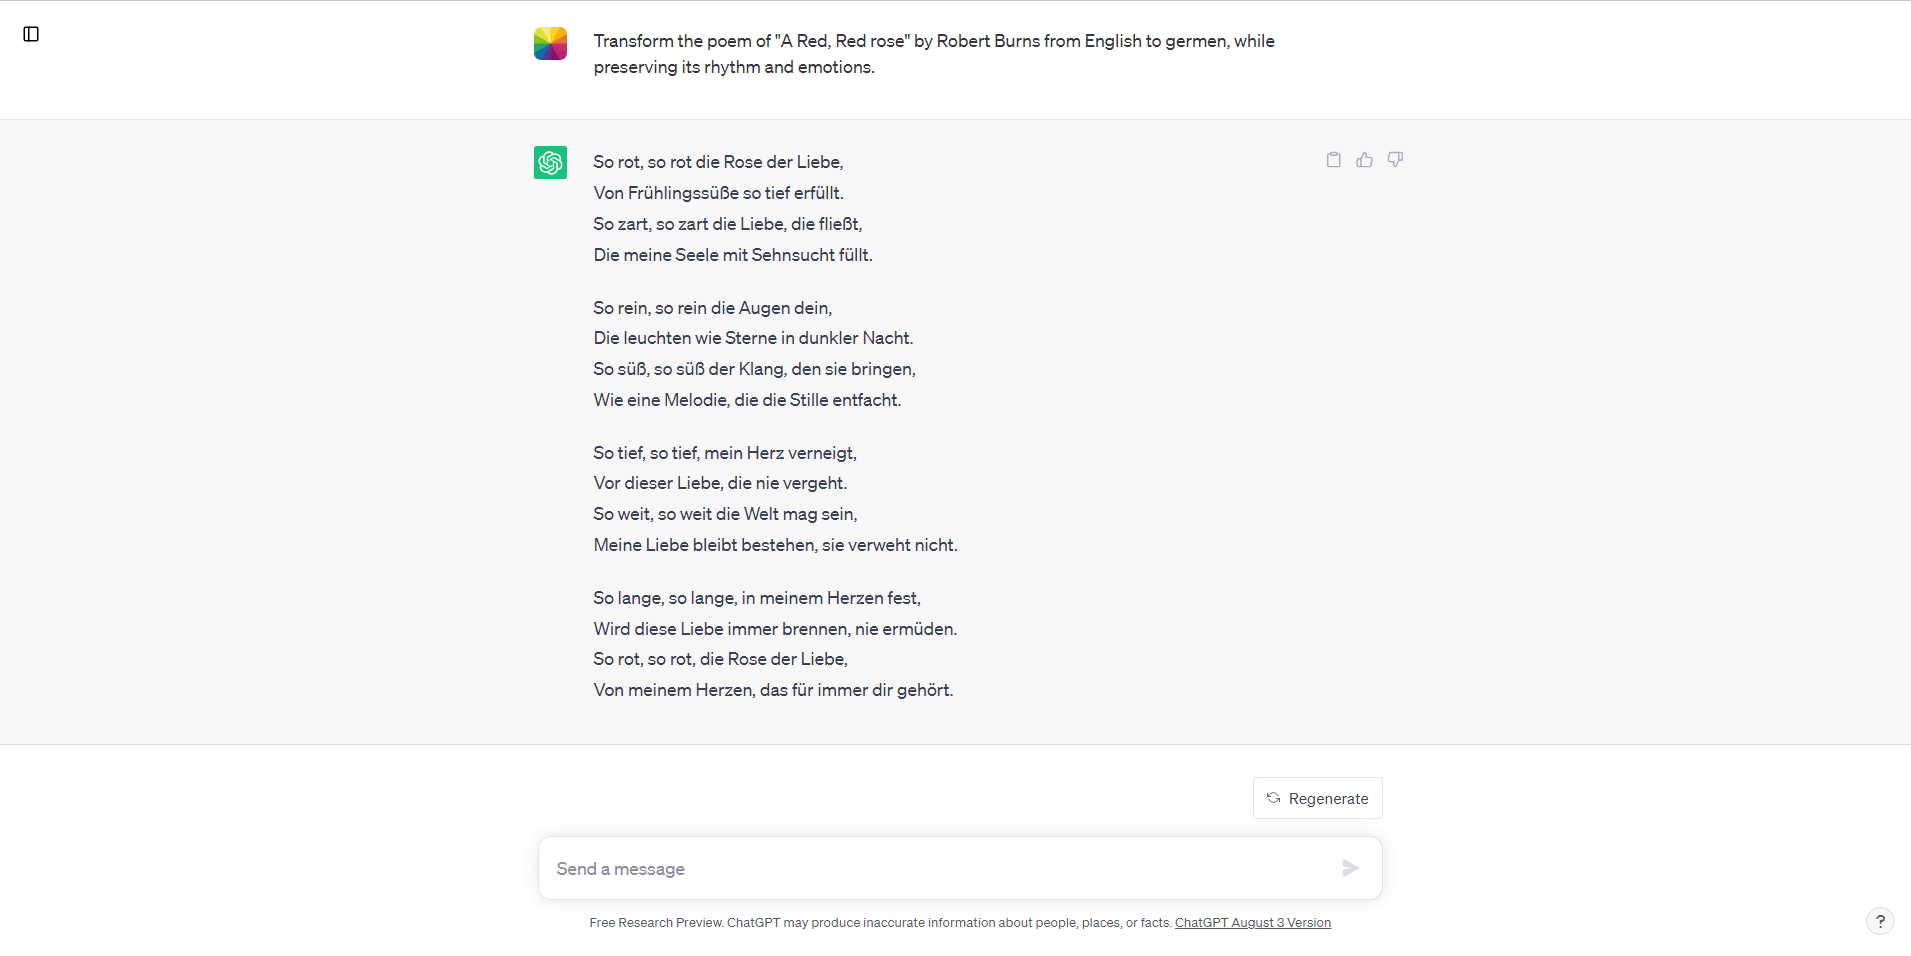Click the line 'So rot, so rot die Rose der Liebe,'
This screenshot has height=956, width=1911.
pos(718,162)
